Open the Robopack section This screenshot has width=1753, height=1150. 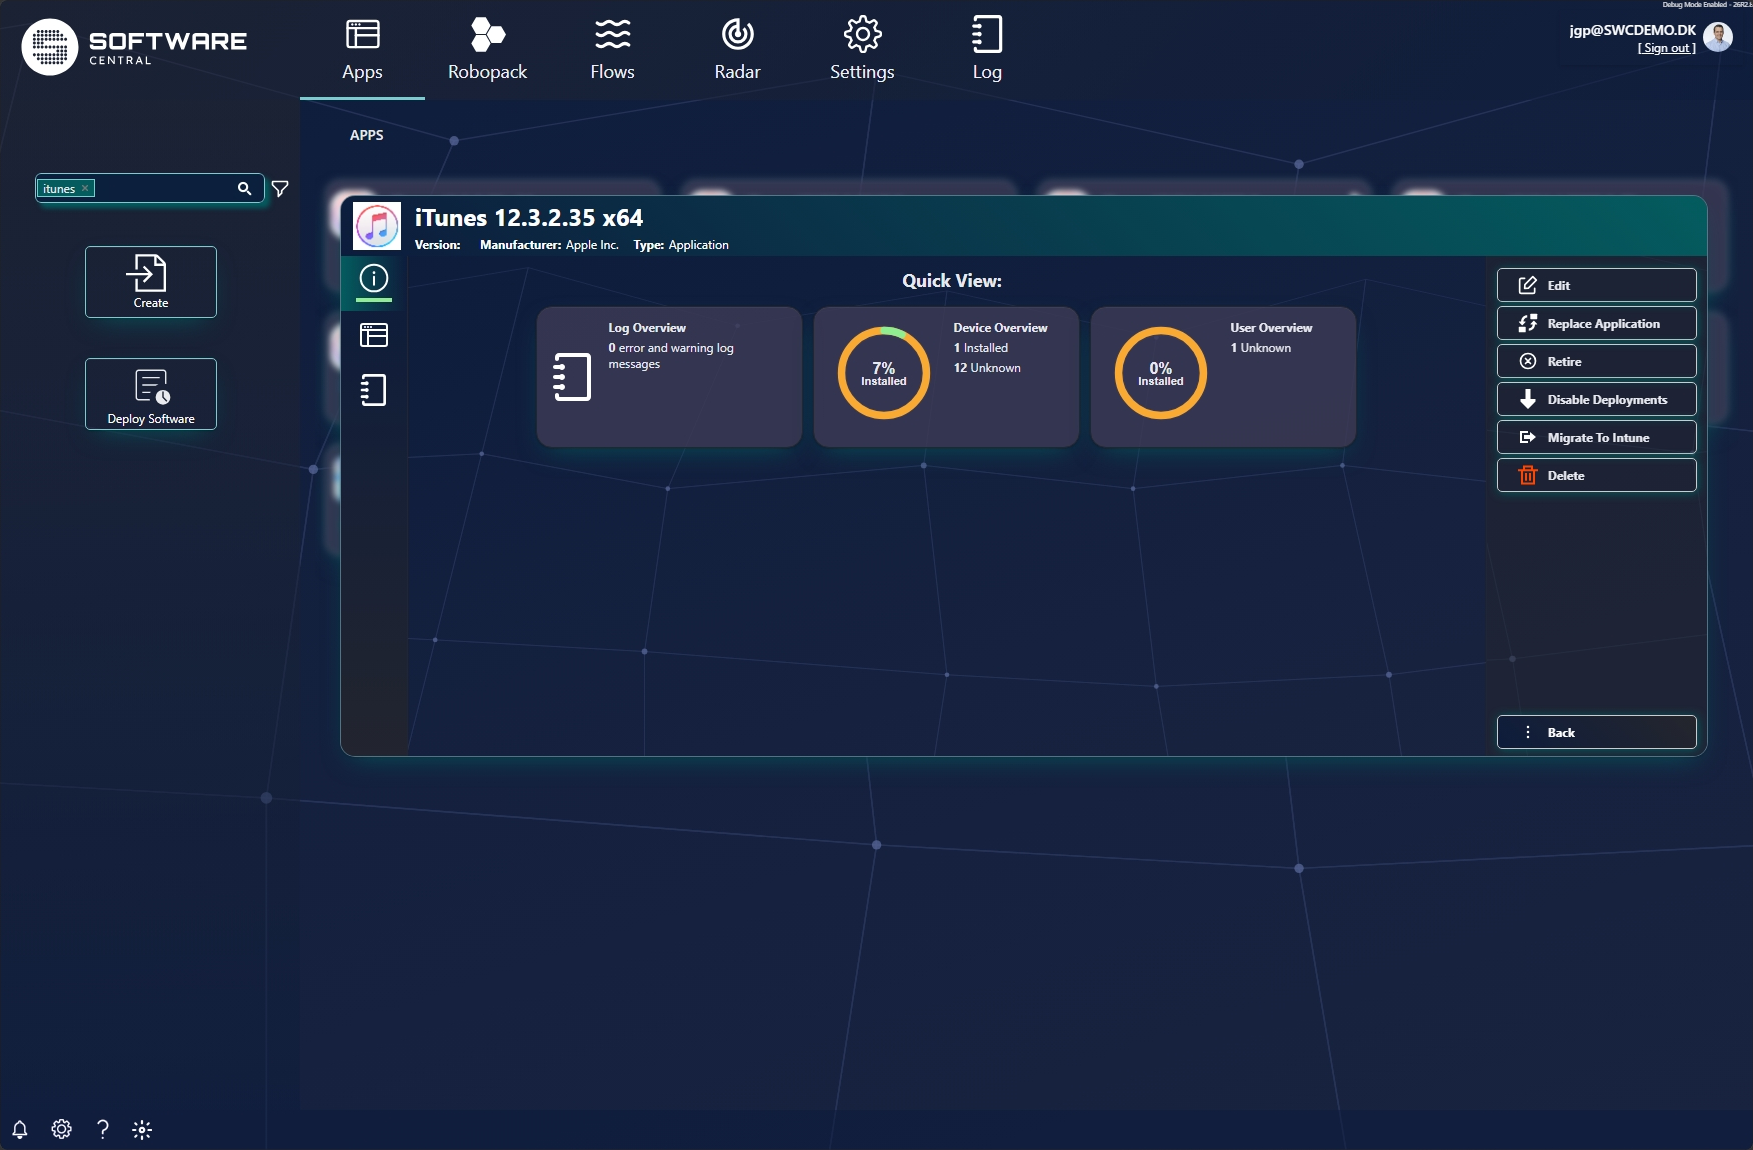487,50
